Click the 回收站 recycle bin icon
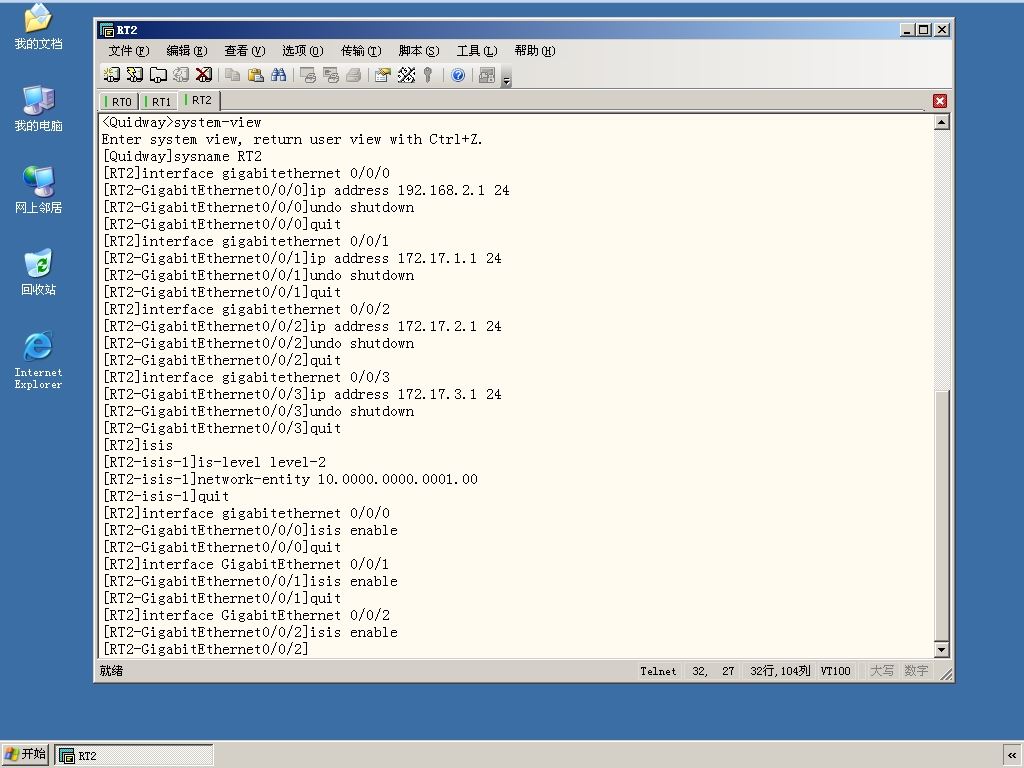This screenshot has height=768, width=1024. (38, 272)
